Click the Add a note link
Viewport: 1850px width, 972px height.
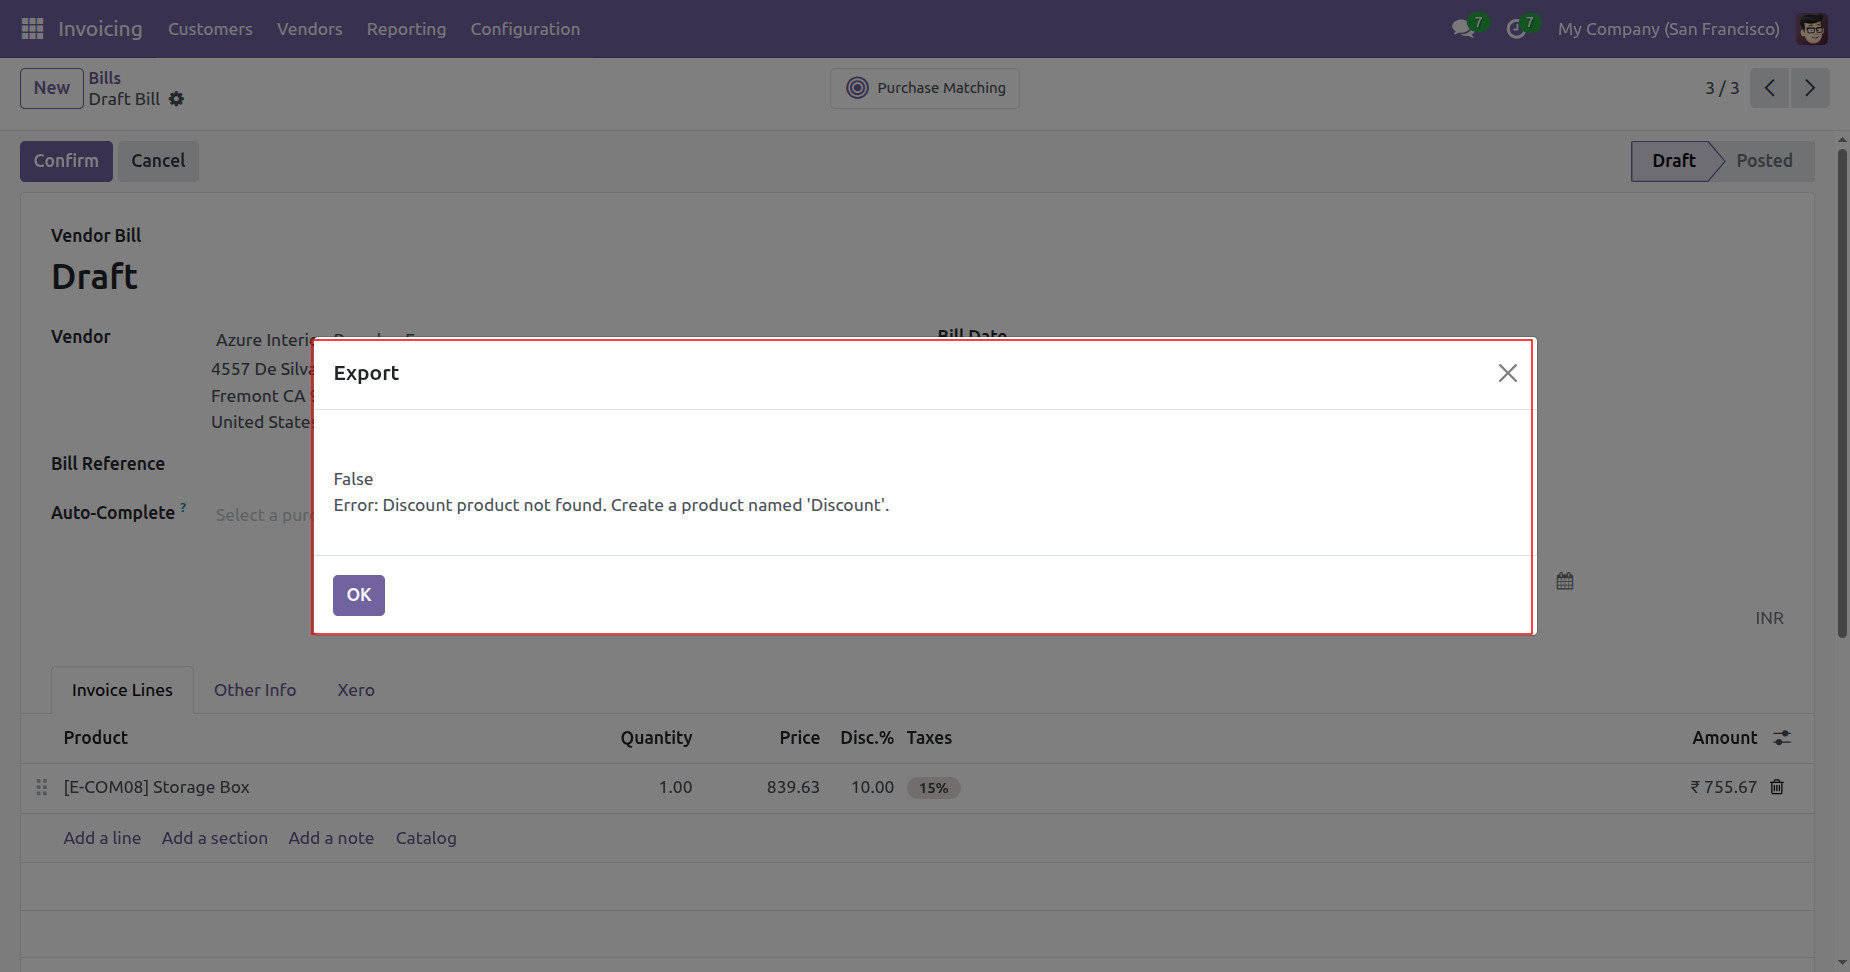pos(331,838)
